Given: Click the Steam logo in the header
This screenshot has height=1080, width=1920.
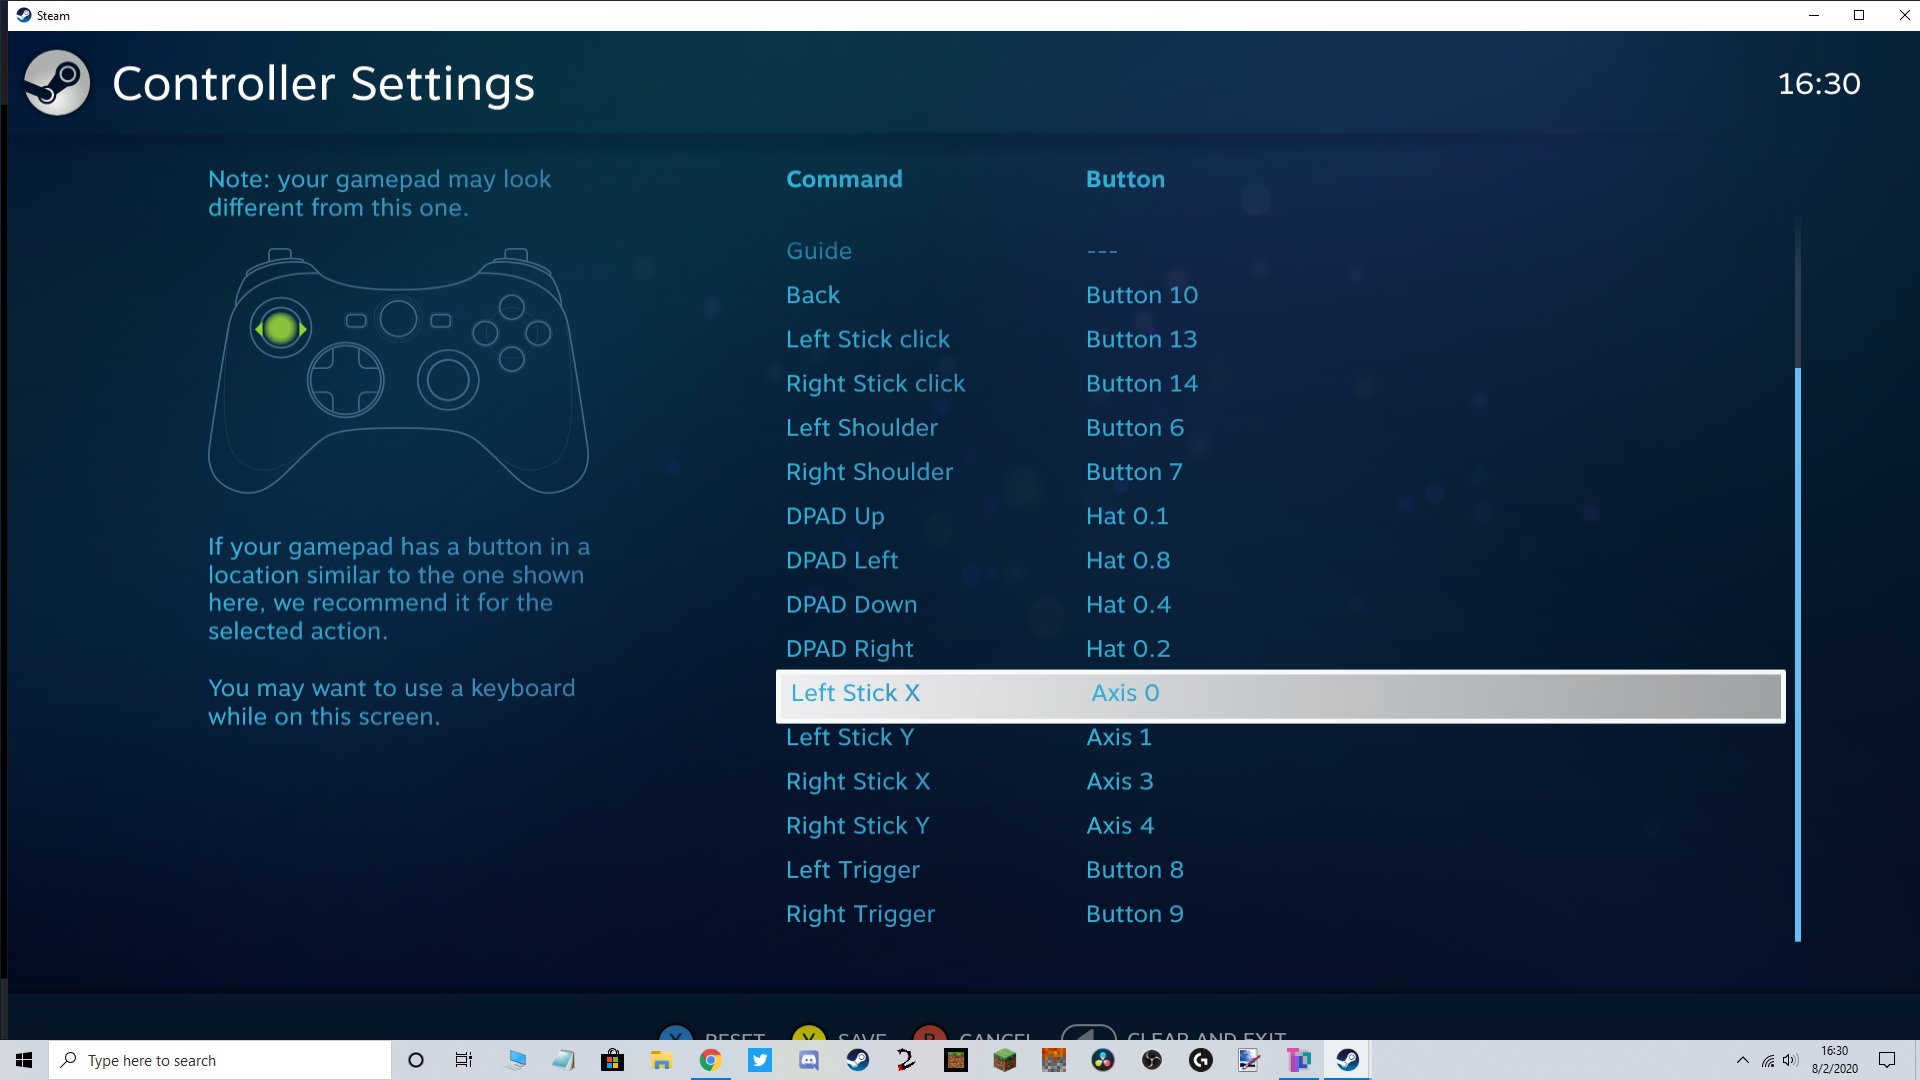Looking at the screenshot, I should [x=57, y=83].
